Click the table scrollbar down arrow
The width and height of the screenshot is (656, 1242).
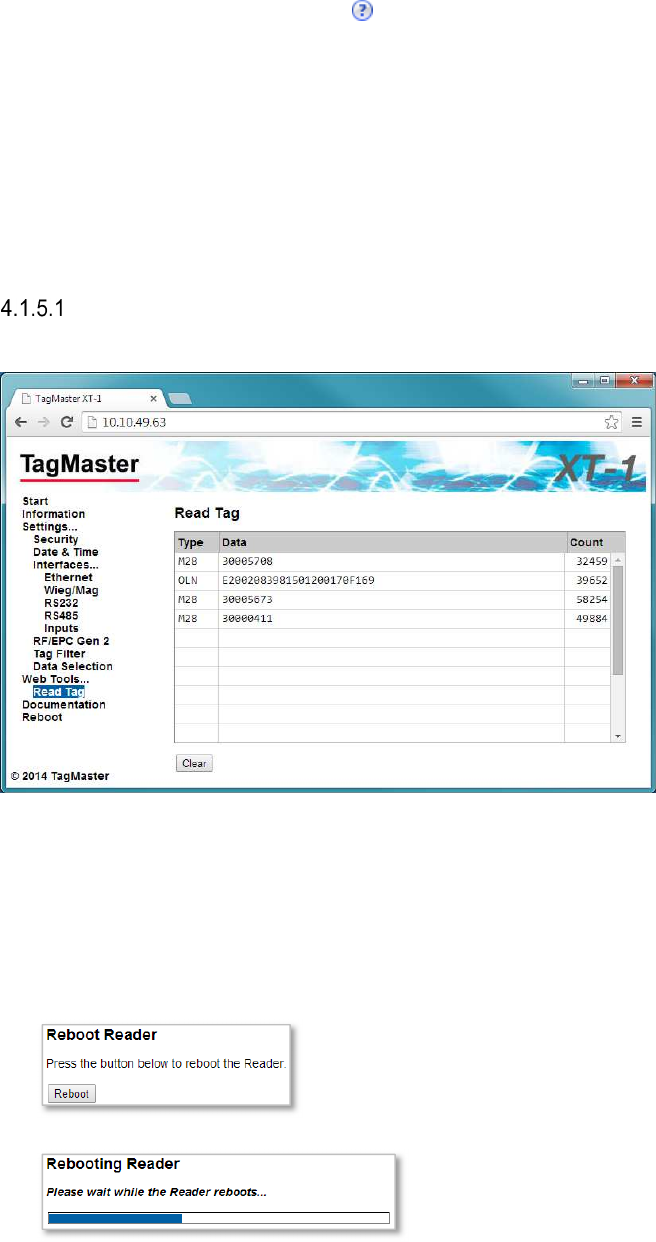618,736
